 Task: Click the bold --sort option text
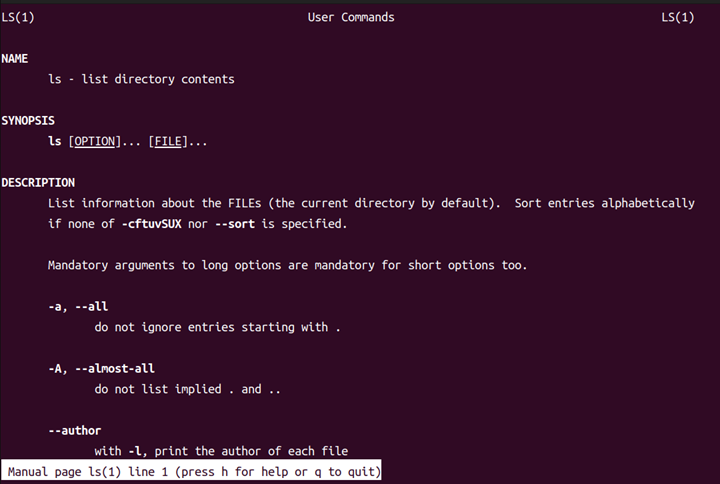click(235, 224)
